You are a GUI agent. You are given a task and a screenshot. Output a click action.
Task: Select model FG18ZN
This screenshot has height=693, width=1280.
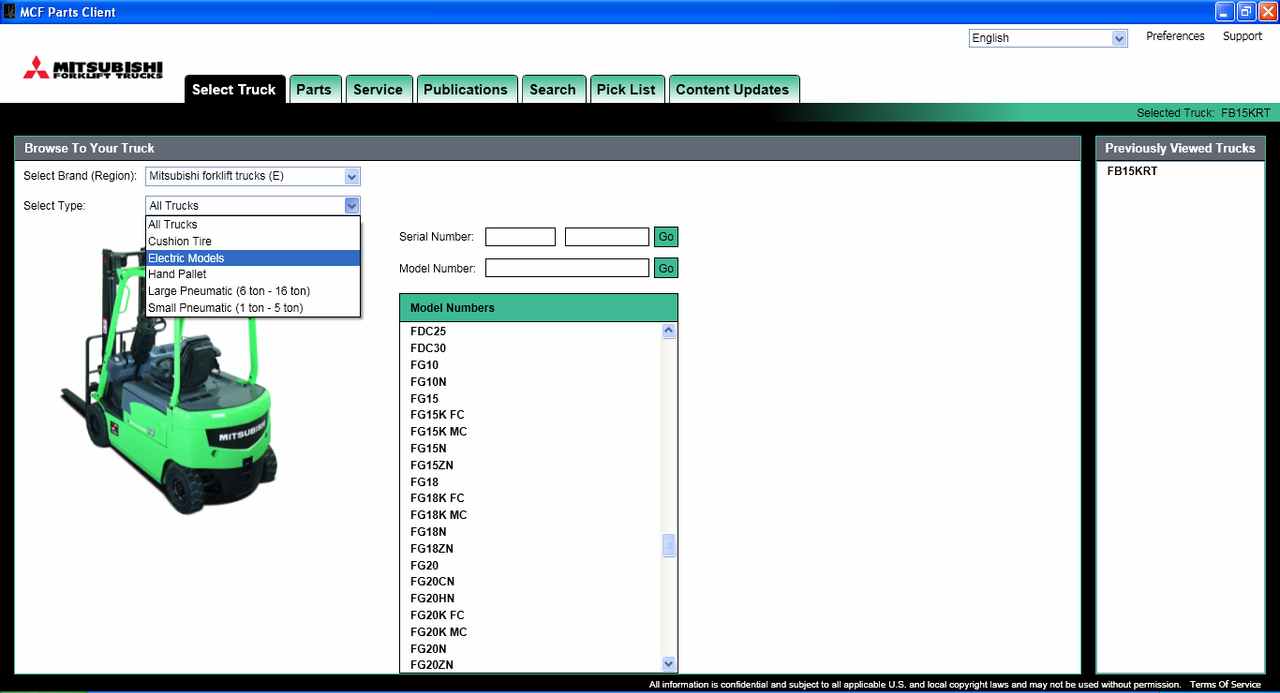click(432, 549)
